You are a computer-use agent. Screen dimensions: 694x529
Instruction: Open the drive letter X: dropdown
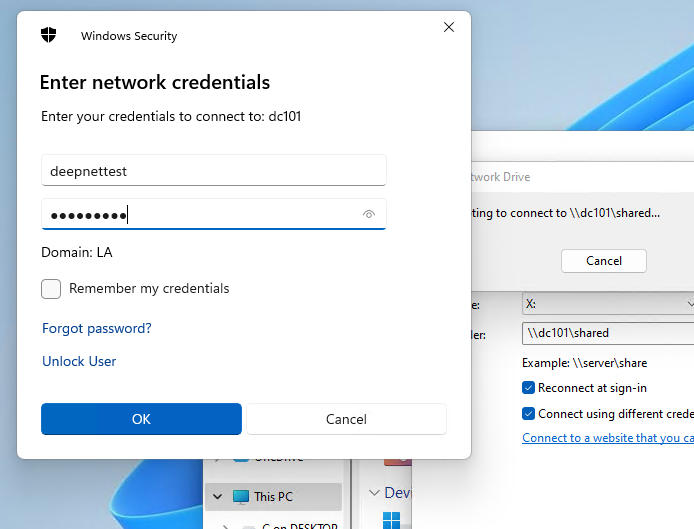pyautogui.click(x=608, y=304)
